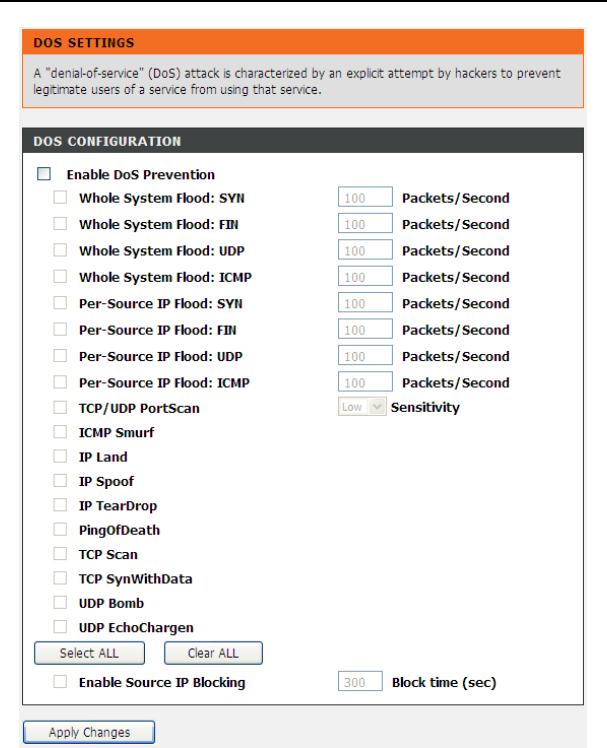The image size is (607, 748).
Task: Click Whole System Flood ICMP packets field
Action: click(365, 277)
